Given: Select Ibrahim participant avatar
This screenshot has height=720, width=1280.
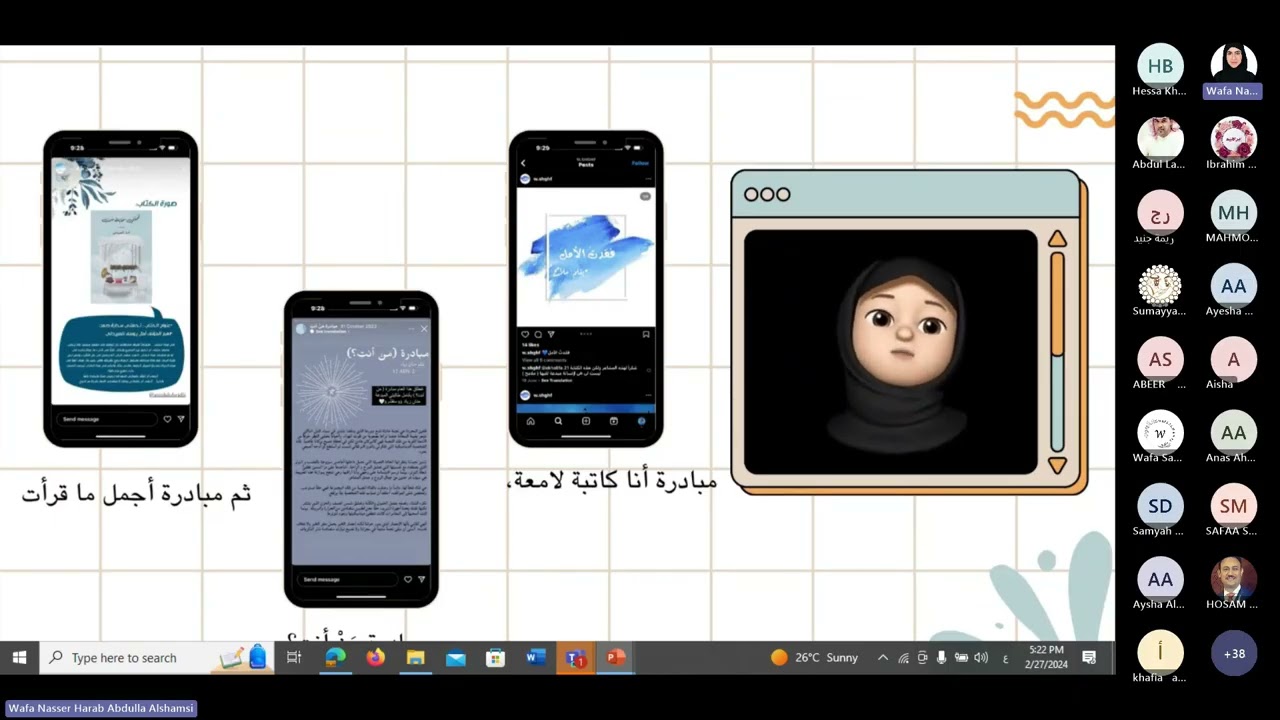Looking at the screenshot, I should (1233, 139).
